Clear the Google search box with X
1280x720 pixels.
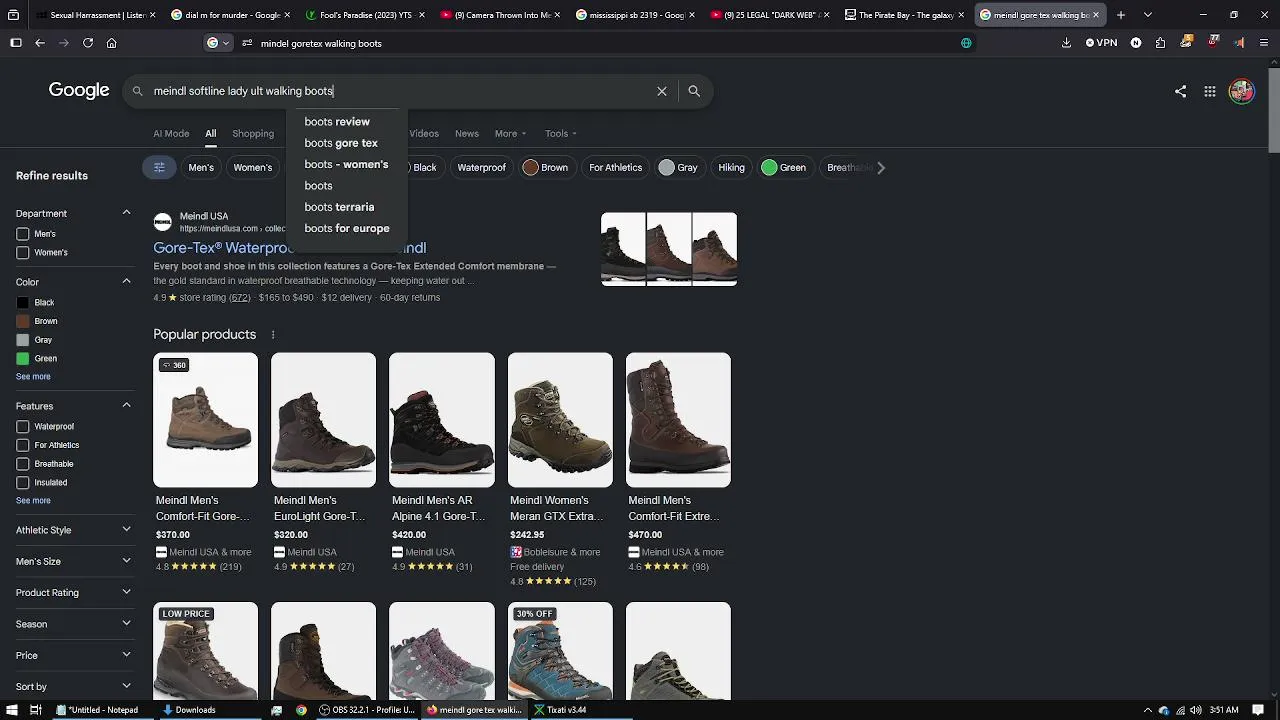click(662, 91)
